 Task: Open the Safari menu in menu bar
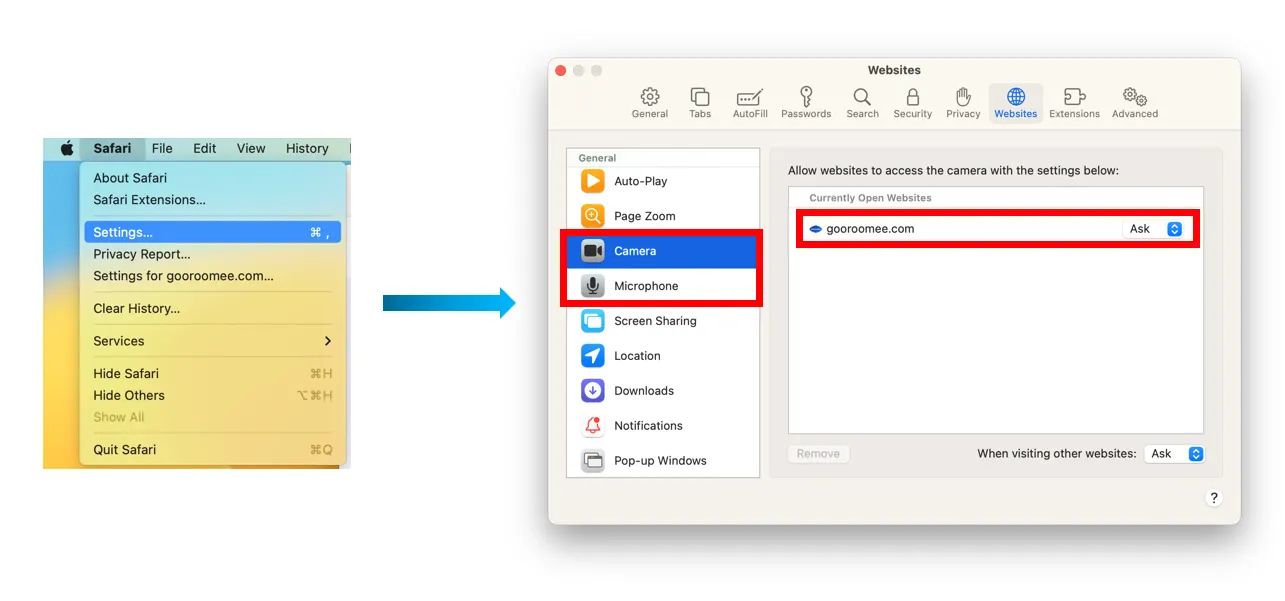(x=112, y=148)
